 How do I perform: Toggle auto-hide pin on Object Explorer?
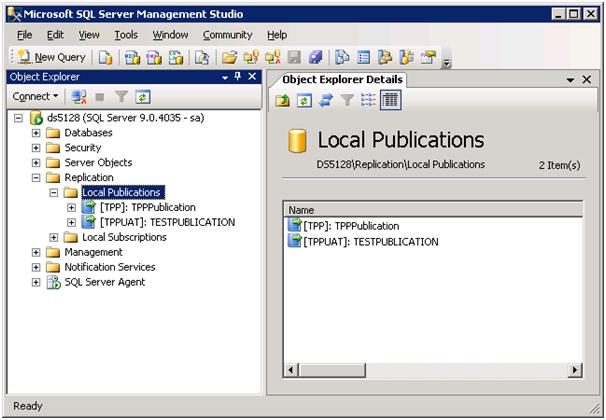238,77
